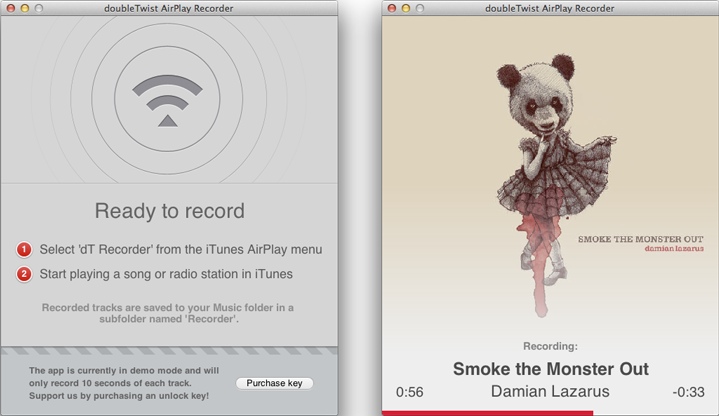Click the AirPlay signal icon in left window
This screenshot has width=719, height=416.
pyautogui.click(x=167, y=100)
